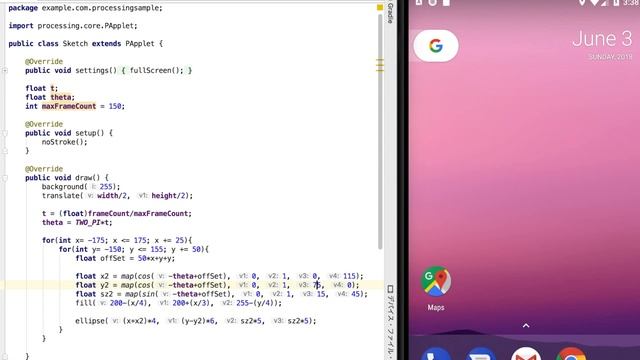Click the value 115 on the x2 line
The width and height of the screenshot is (640, 360).
pos(350,276)
